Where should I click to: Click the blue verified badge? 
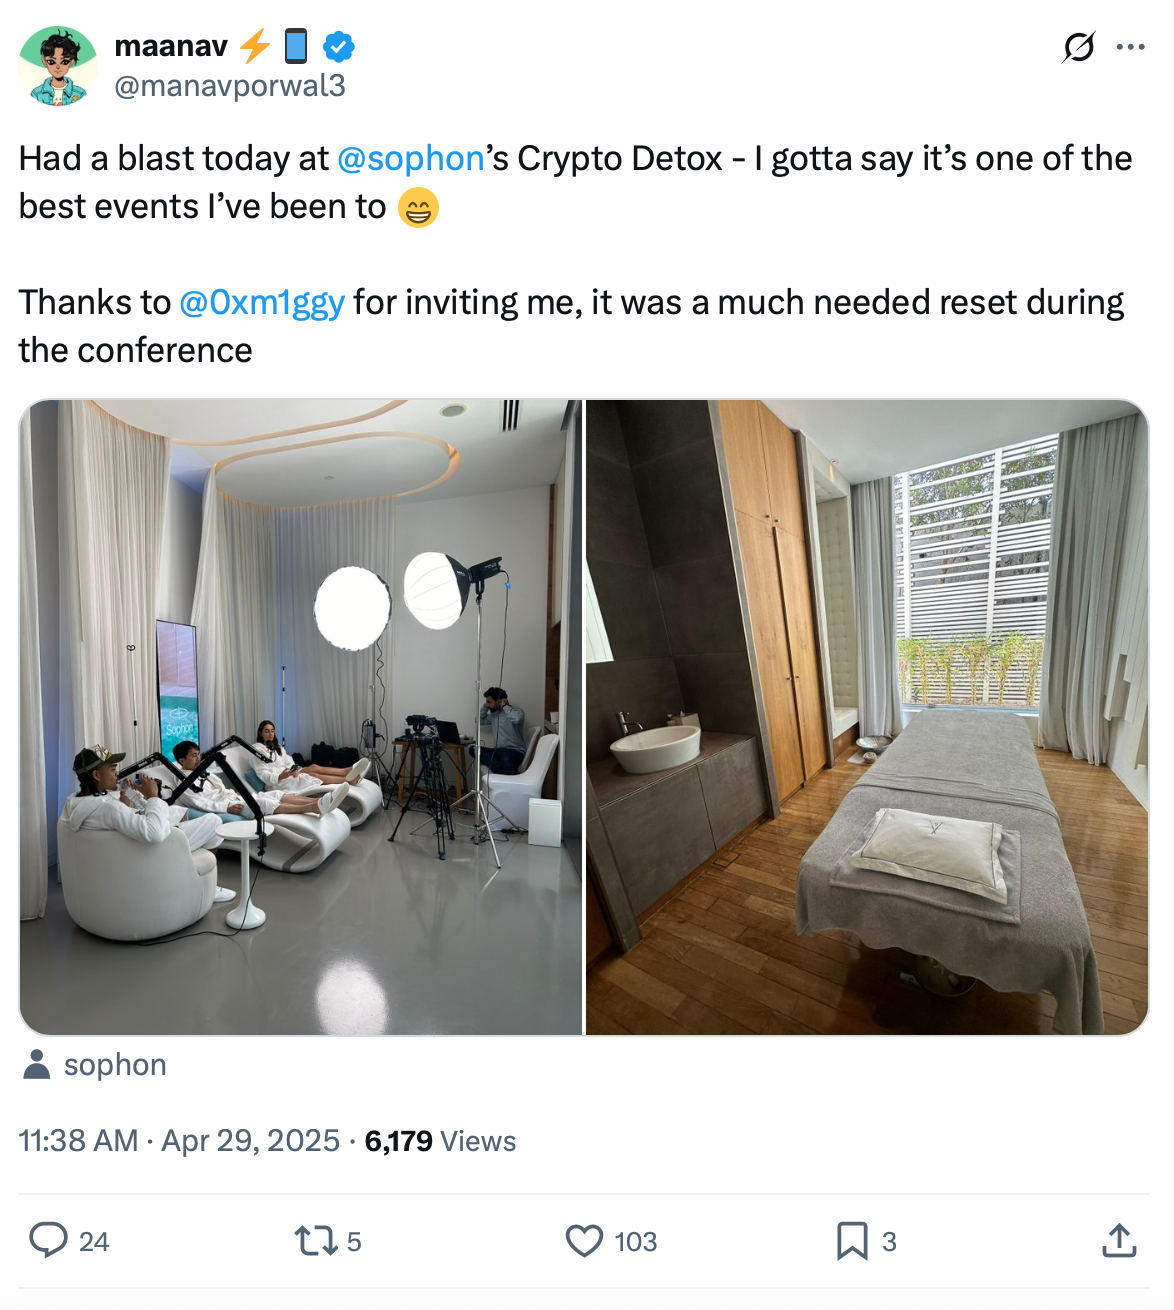pyautogui.click(x=339, y=46)
